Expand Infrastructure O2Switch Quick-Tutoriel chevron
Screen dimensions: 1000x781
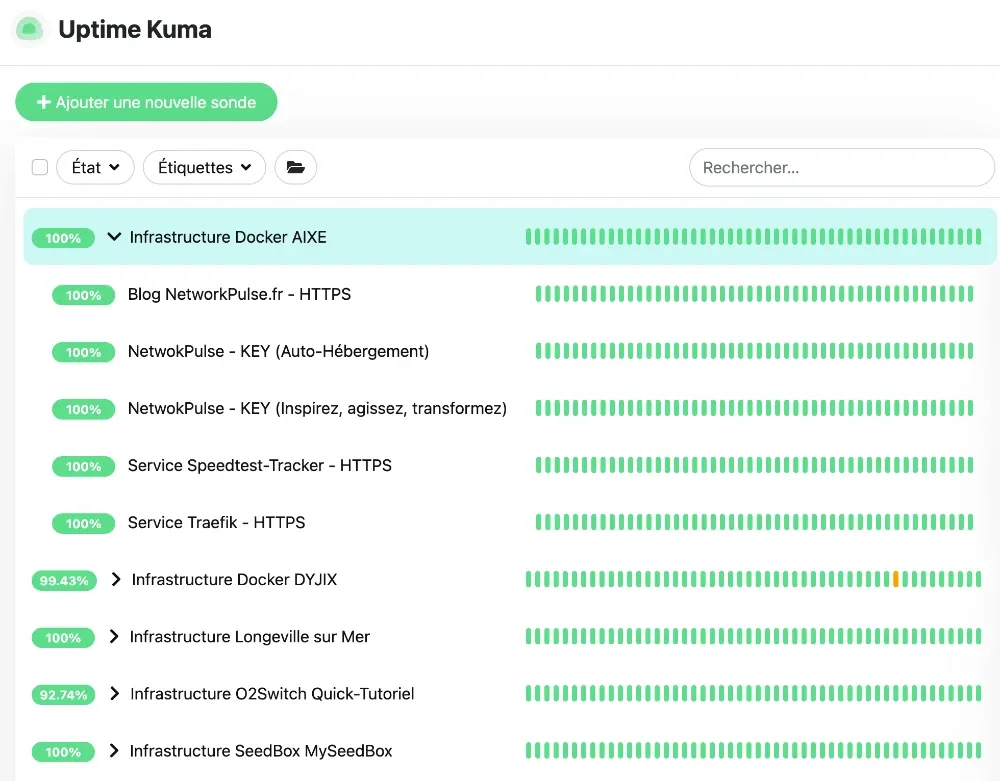coord(114,693)
